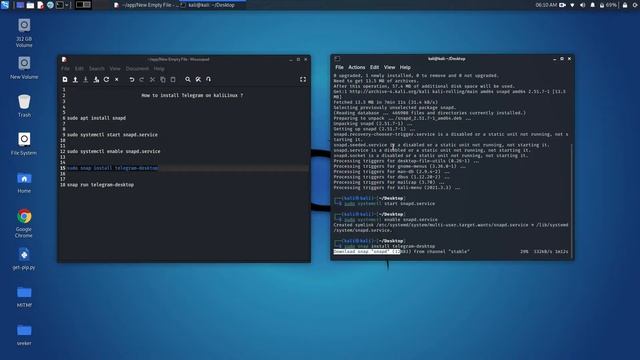Viewport: 640px width, 360px height.
Task: Create a new document in Mousepad toolbar
Action: (65, 80)
